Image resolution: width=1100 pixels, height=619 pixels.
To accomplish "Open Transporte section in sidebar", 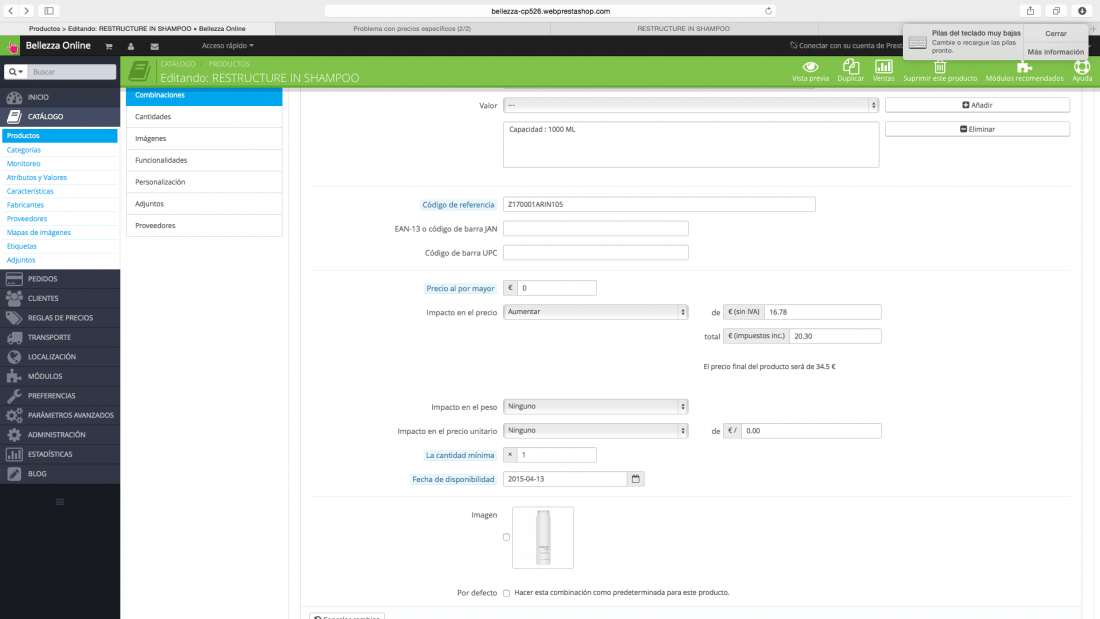I will (x=60, y=338).
